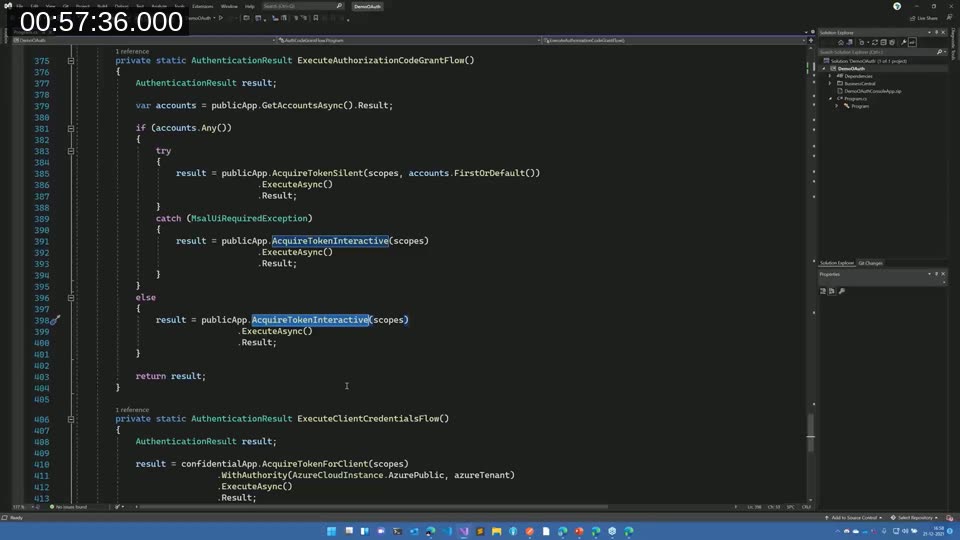This screenshot has height=540, width=960.
Task: Switch to the Solution Explorer tab
Action: (x=837, y=263)
